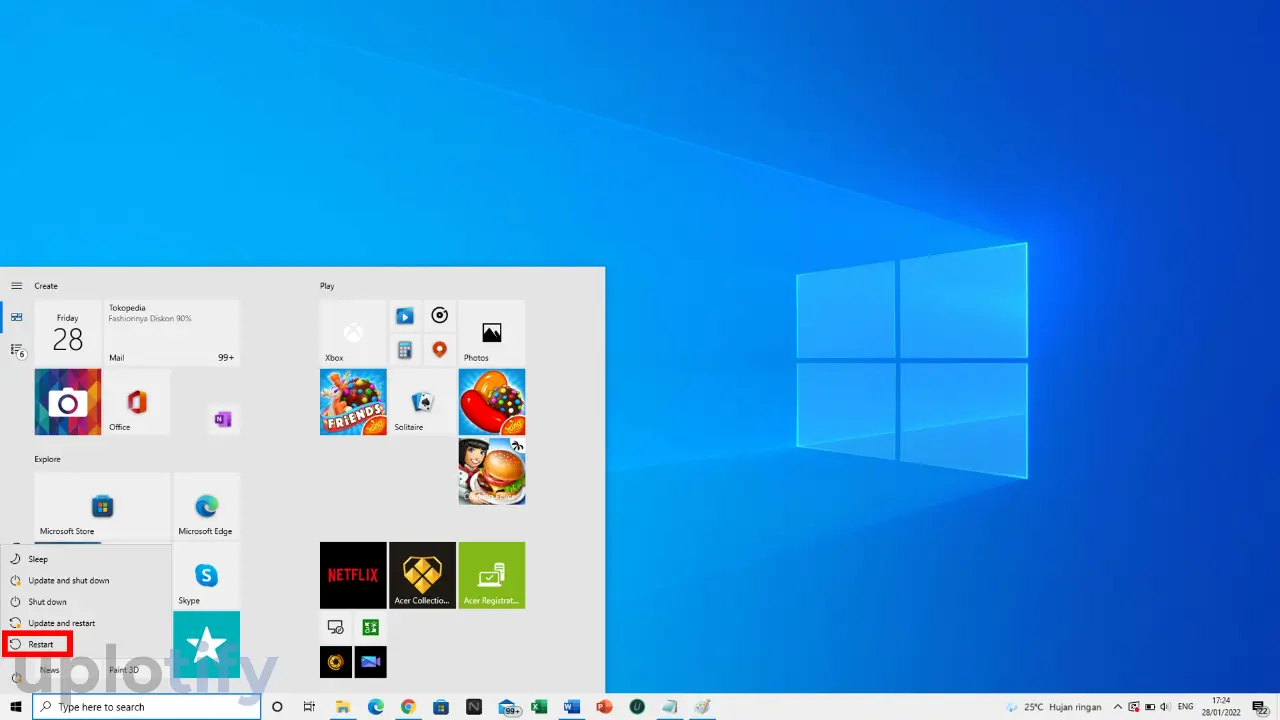This screenshot has width=1280, height=720.
Task: Choose Update and shut down
Action: [86, 580]
